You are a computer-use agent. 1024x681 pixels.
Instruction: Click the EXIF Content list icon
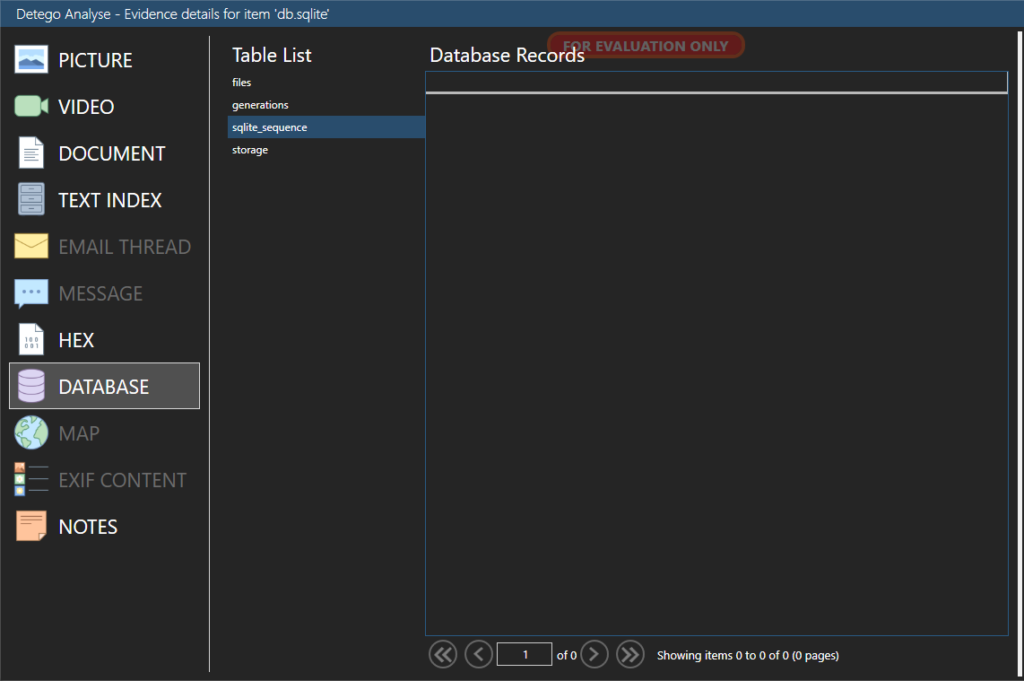[x=31, y=479]
